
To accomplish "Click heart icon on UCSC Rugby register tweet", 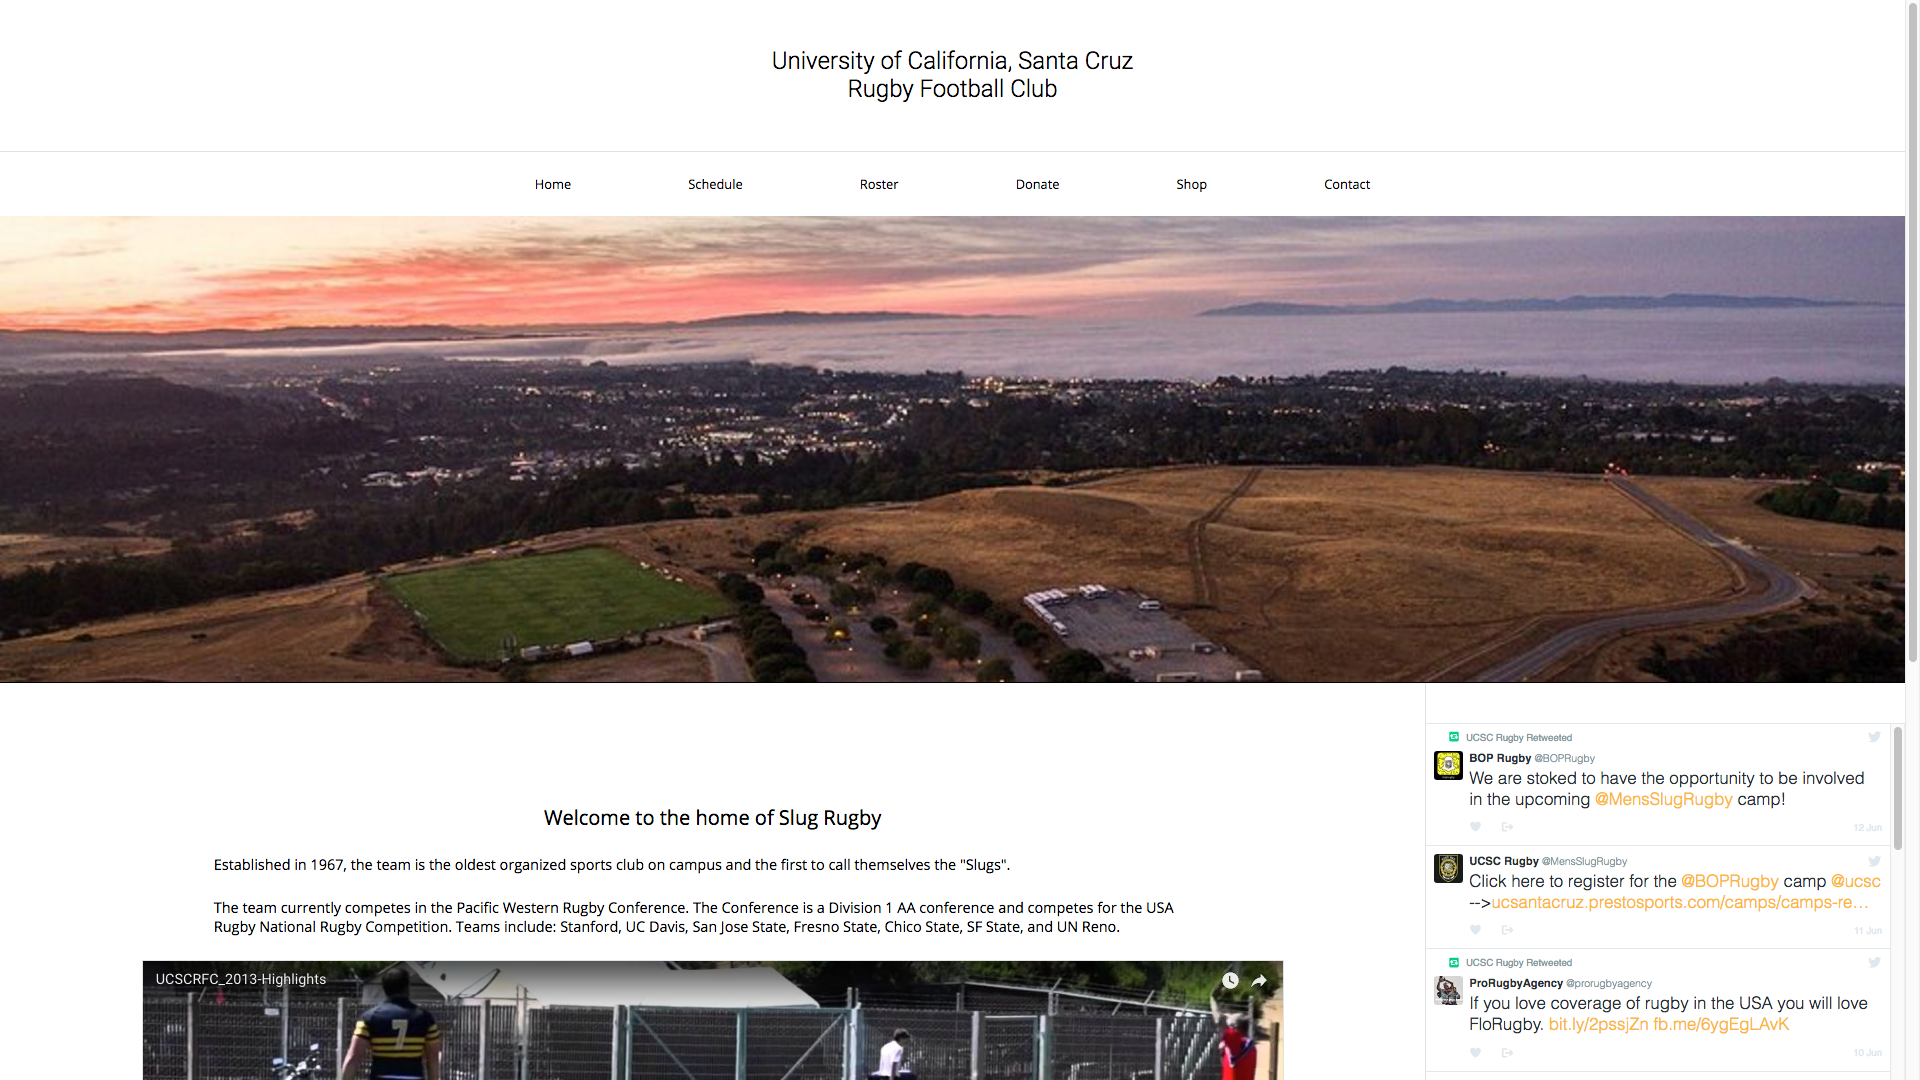I will point(1475,930).
